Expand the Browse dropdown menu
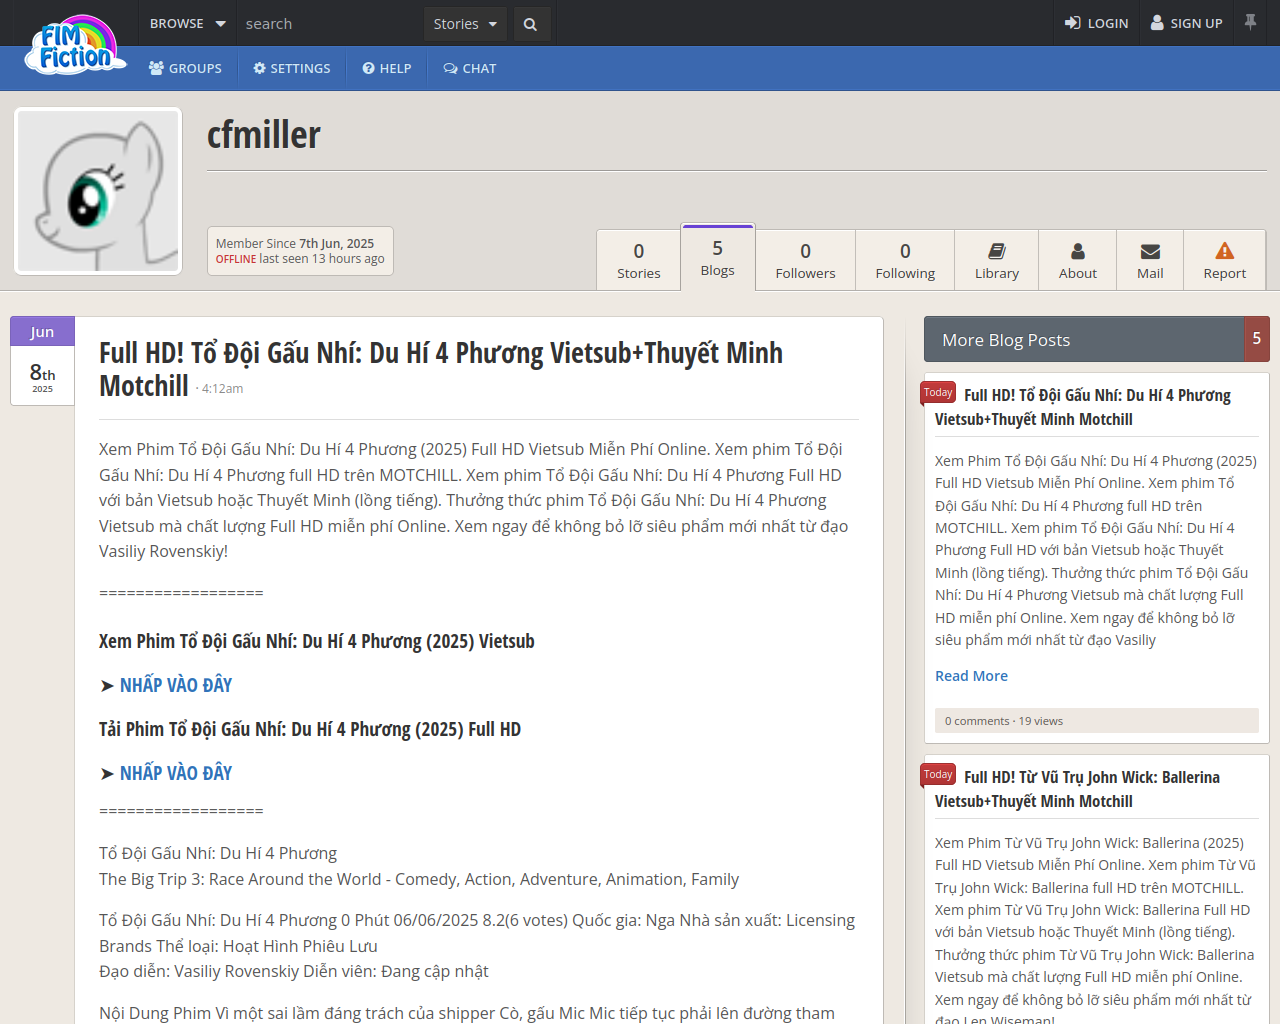The image size is (1280, 1024). tap(187, 23)
